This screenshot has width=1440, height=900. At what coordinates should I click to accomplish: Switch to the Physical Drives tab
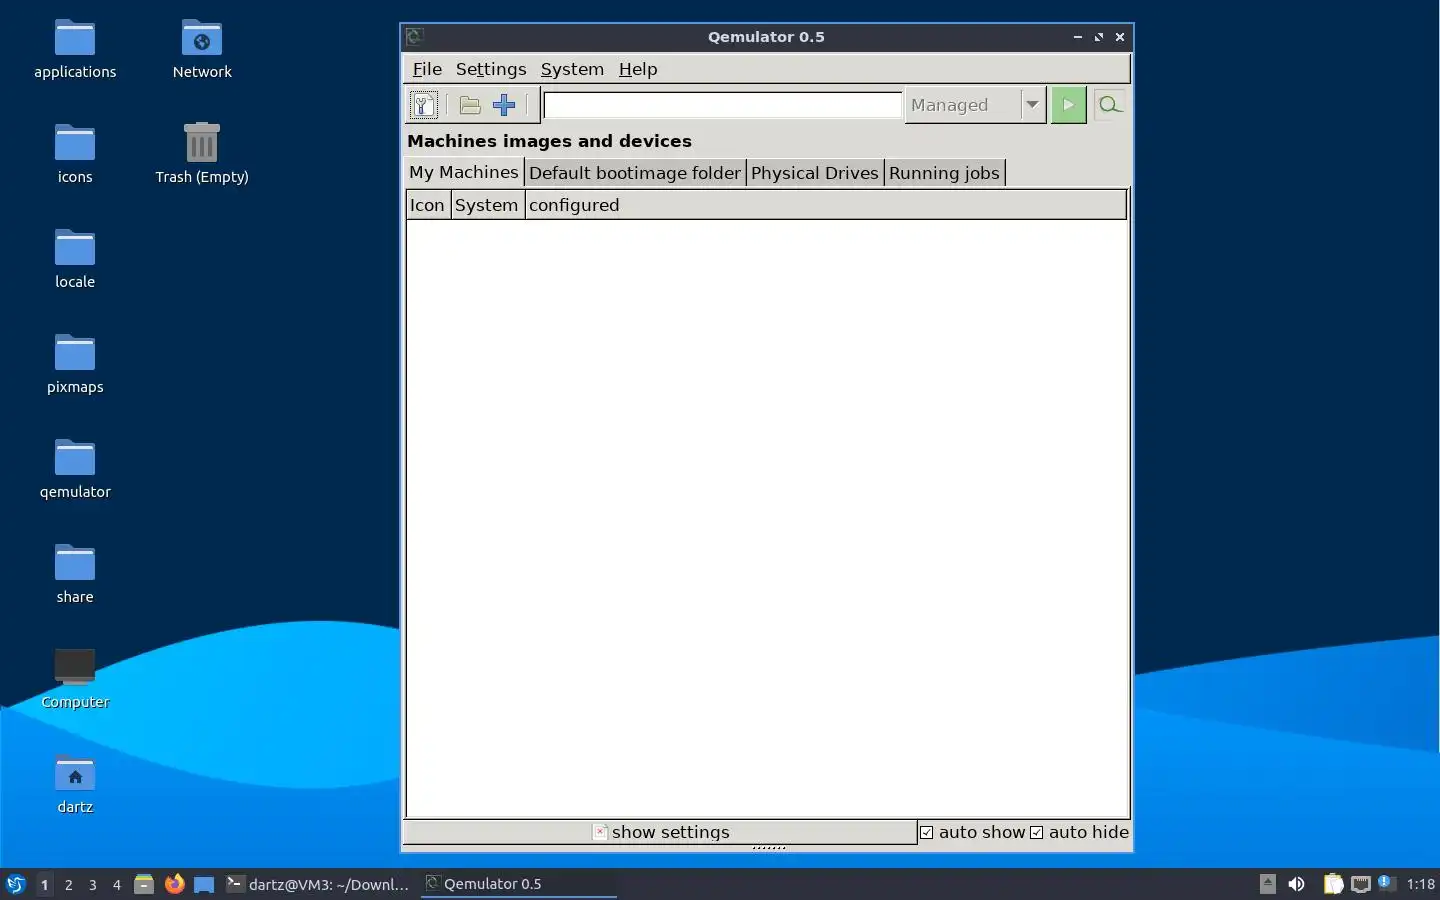(815, 173)
